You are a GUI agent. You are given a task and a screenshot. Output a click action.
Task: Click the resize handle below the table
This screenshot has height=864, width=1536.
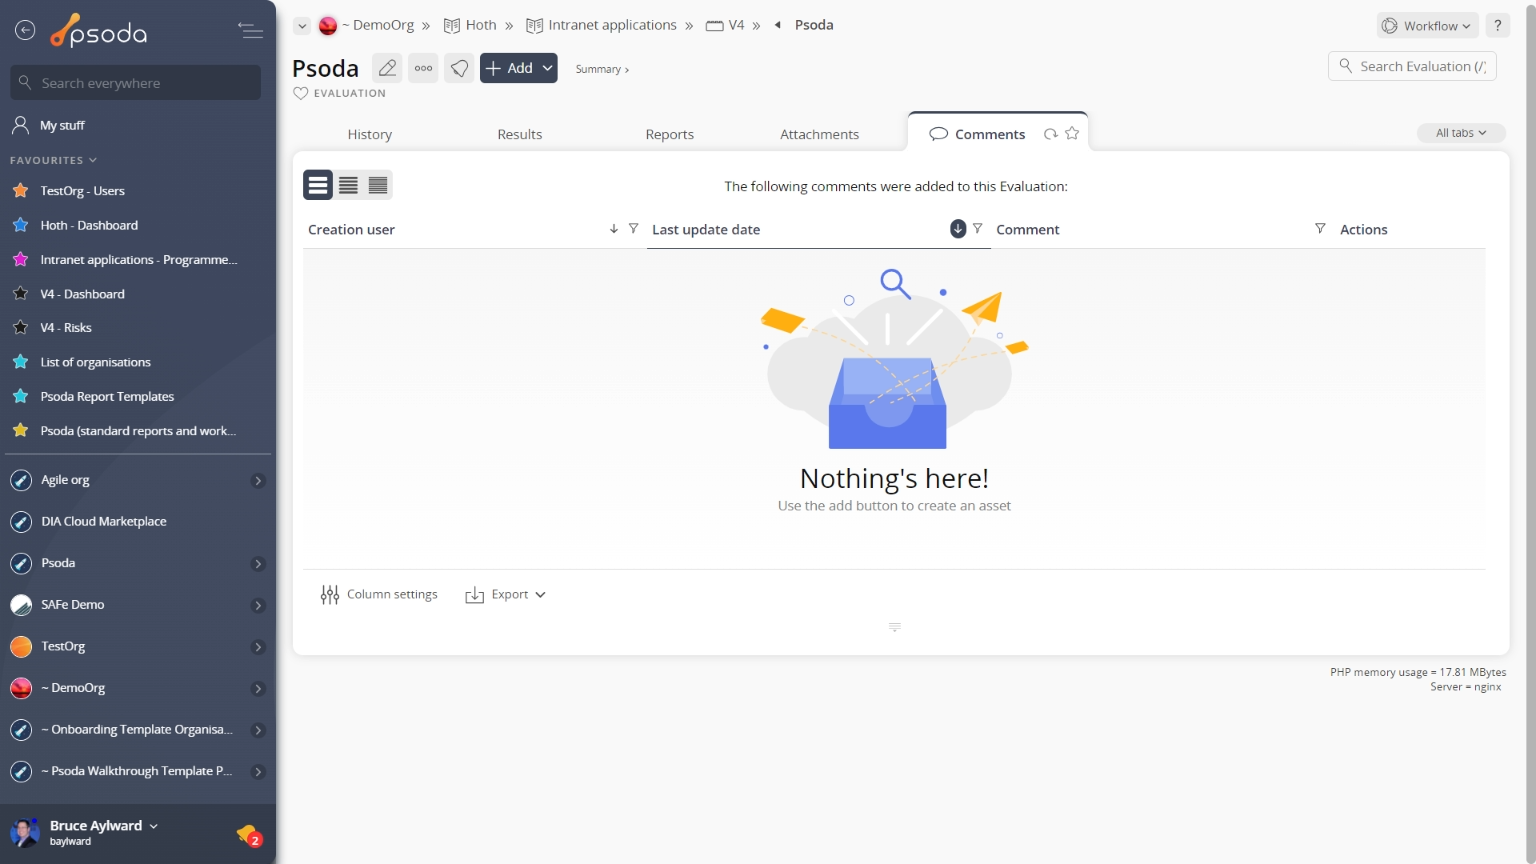pos(895,627)
